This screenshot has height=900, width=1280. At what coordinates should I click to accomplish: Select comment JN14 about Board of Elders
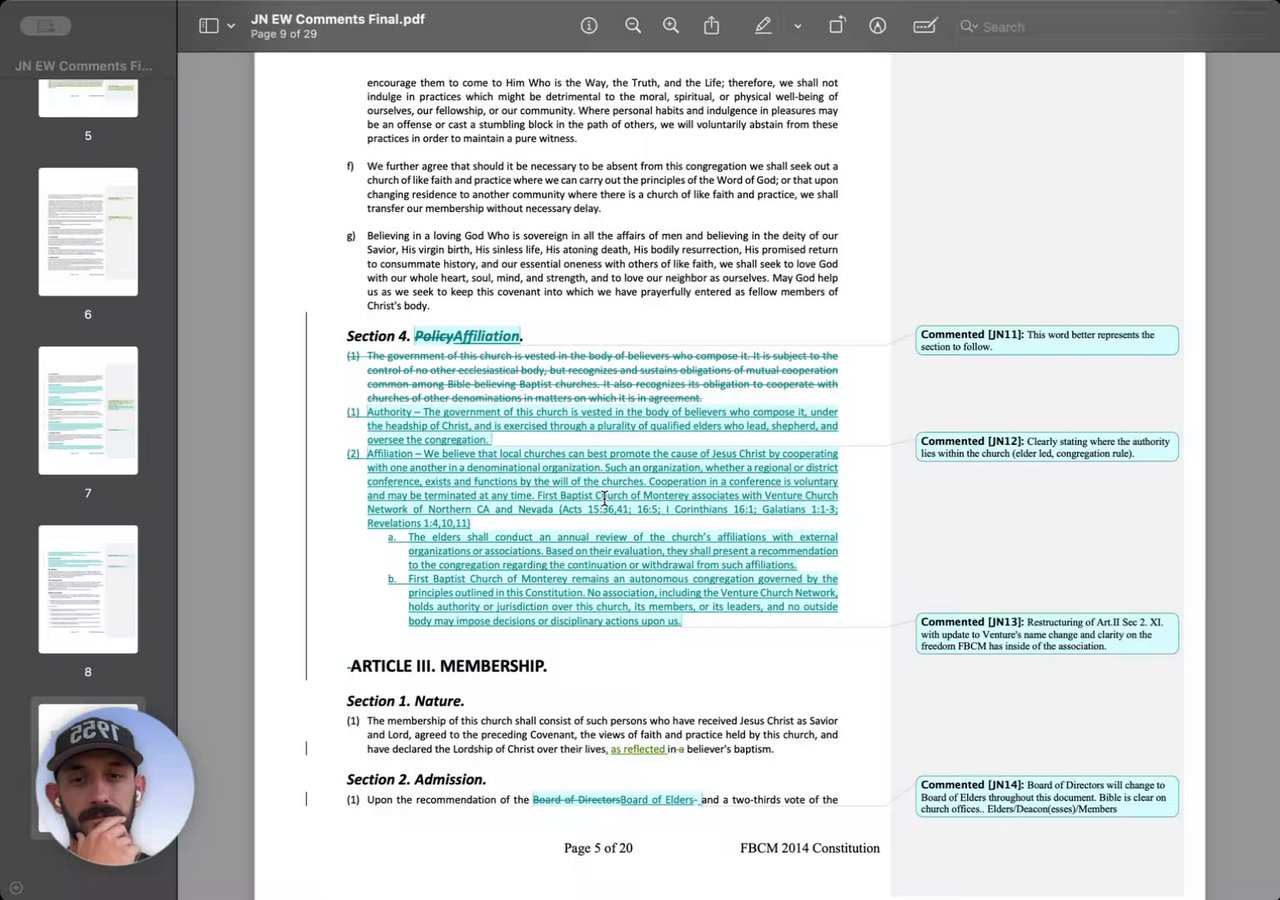[1047, 797]
